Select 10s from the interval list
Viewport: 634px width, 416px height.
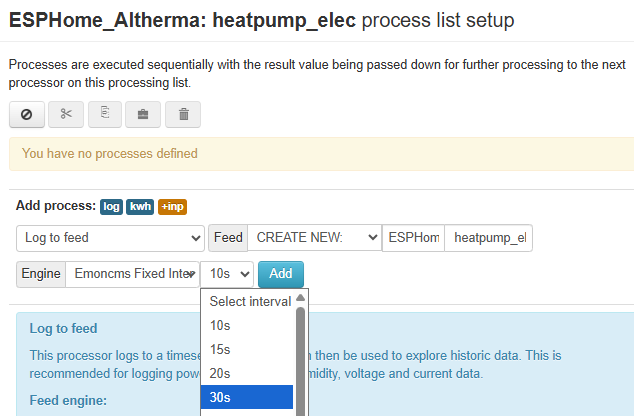(247, 325)
